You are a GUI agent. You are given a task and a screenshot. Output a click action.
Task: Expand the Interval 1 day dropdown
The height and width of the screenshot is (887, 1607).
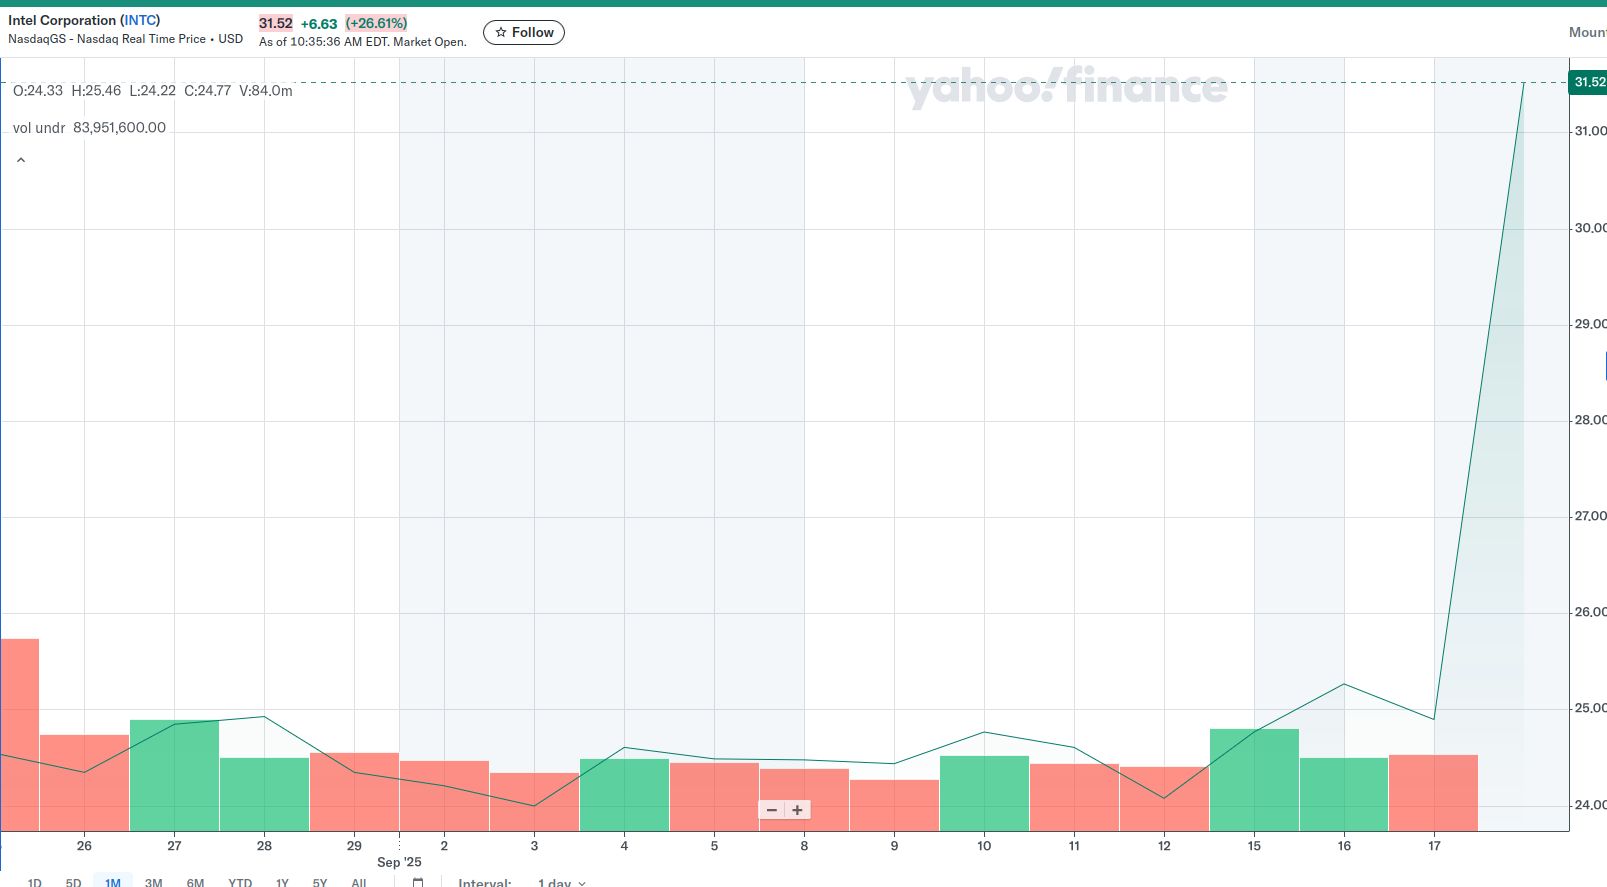click(561, 883)
